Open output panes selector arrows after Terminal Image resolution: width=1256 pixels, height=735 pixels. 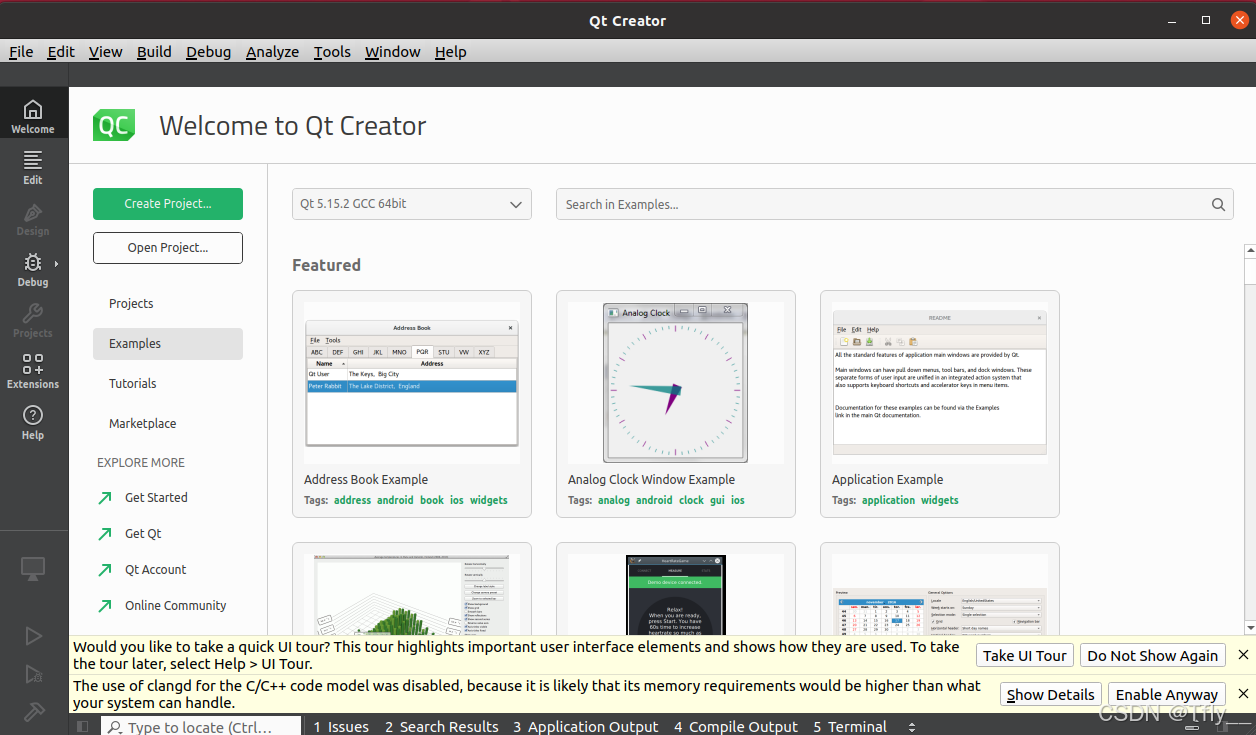pos(911,727)
